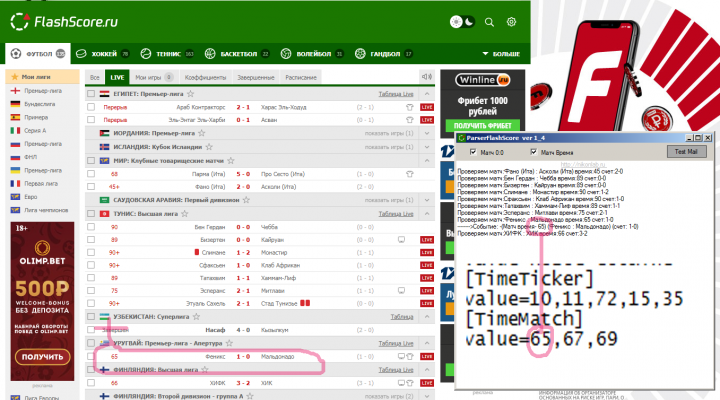Open the Больше sports dropdown
The height and width of the screenshot is (400, 720).
(x=501, y=54)
